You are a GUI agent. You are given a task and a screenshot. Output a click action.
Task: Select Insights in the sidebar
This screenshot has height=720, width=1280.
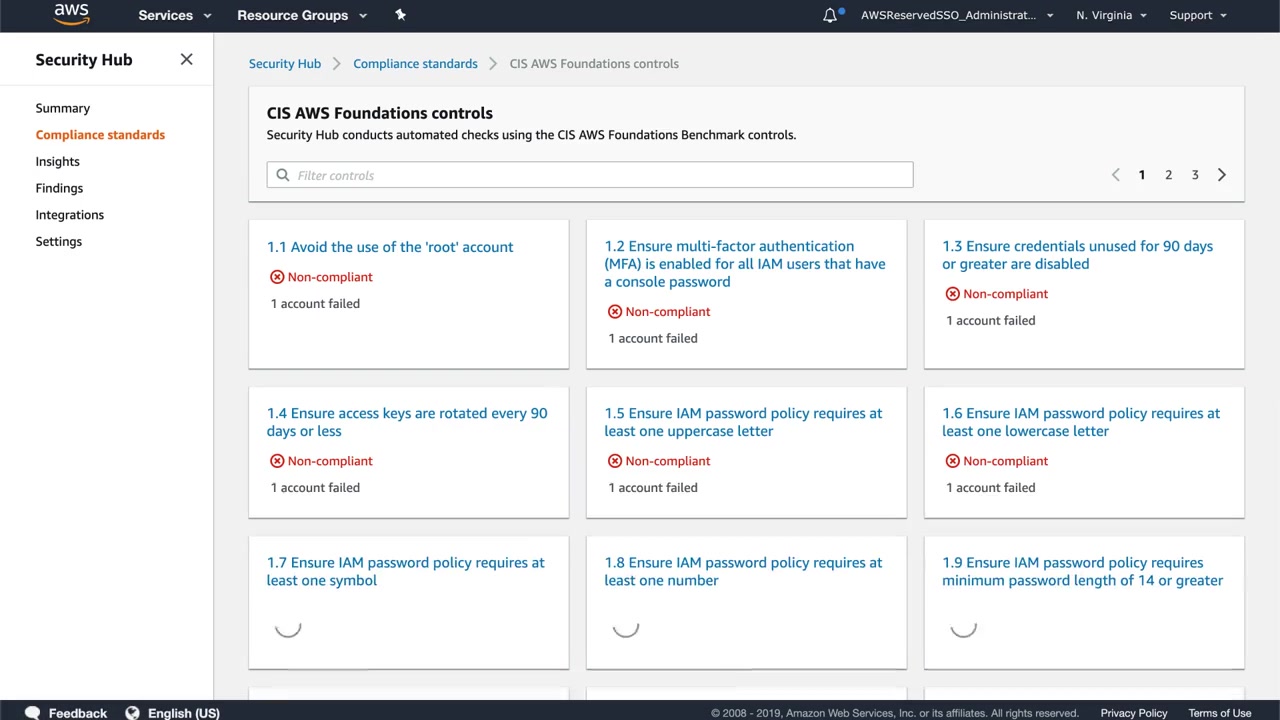pyautogui.click(x=58, y=161)
